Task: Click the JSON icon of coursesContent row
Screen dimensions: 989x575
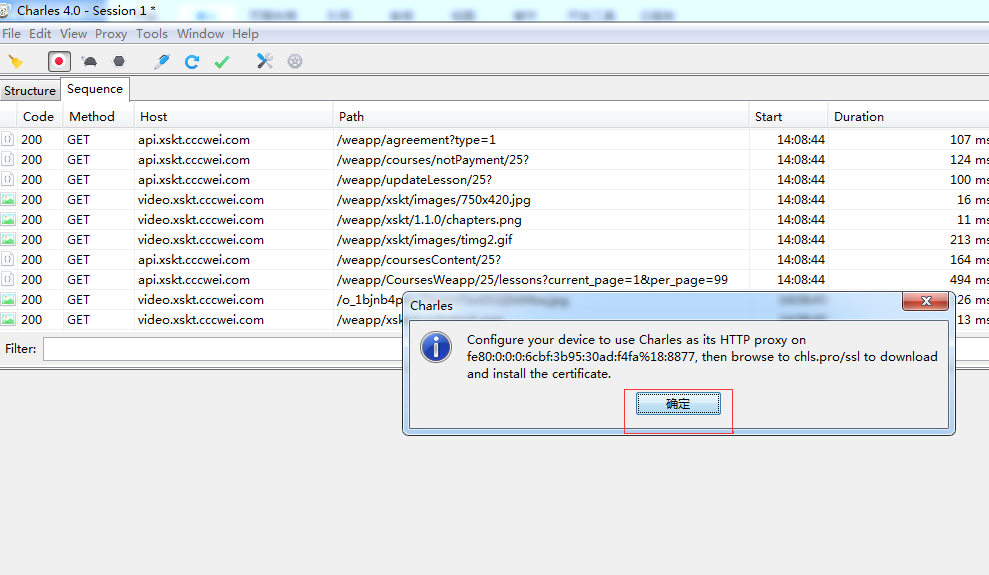Action: (x=8, y=260)
